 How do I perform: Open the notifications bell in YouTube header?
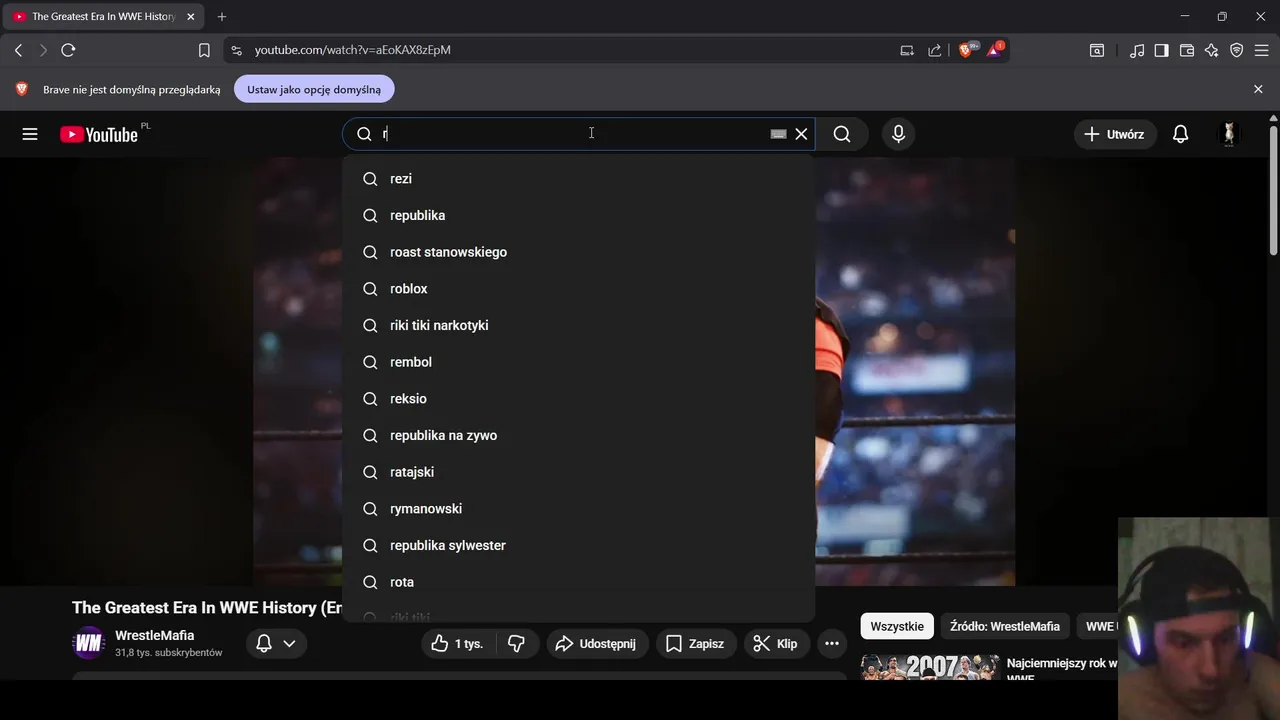[1181, 134]
